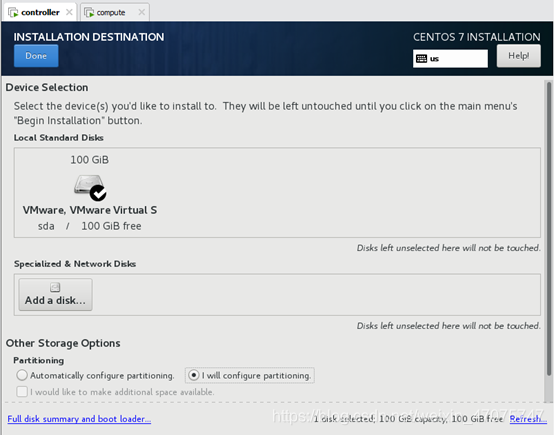Switch to the controller VM tab
554x435 pixels.
pos(40,12)
